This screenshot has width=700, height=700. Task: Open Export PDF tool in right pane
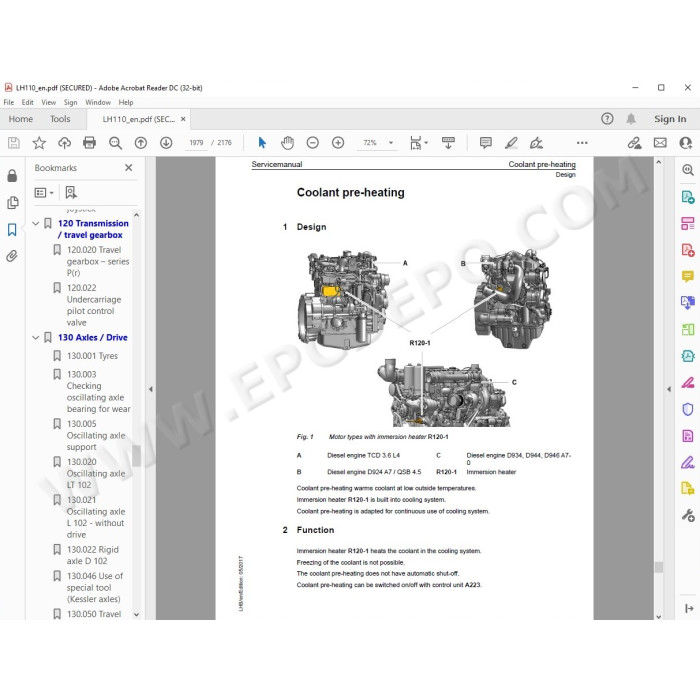point(688,197)
